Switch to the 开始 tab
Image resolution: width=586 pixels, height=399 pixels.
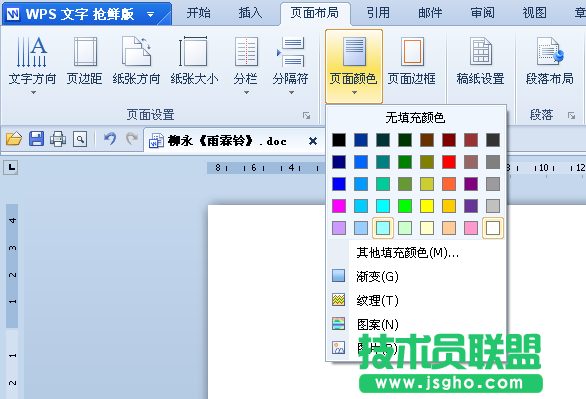tap(198, 13)
